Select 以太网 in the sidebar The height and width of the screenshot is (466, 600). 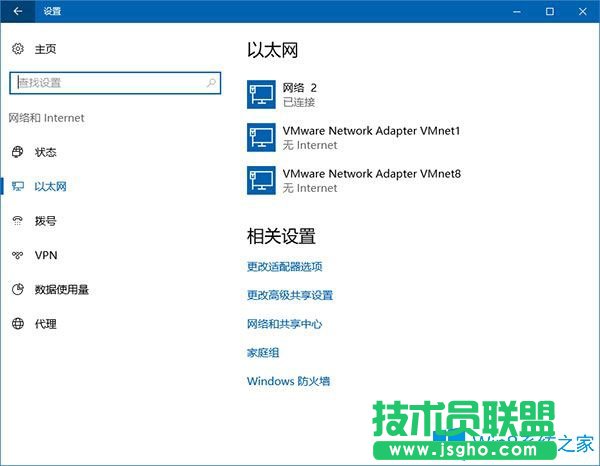tap(51, 186)
